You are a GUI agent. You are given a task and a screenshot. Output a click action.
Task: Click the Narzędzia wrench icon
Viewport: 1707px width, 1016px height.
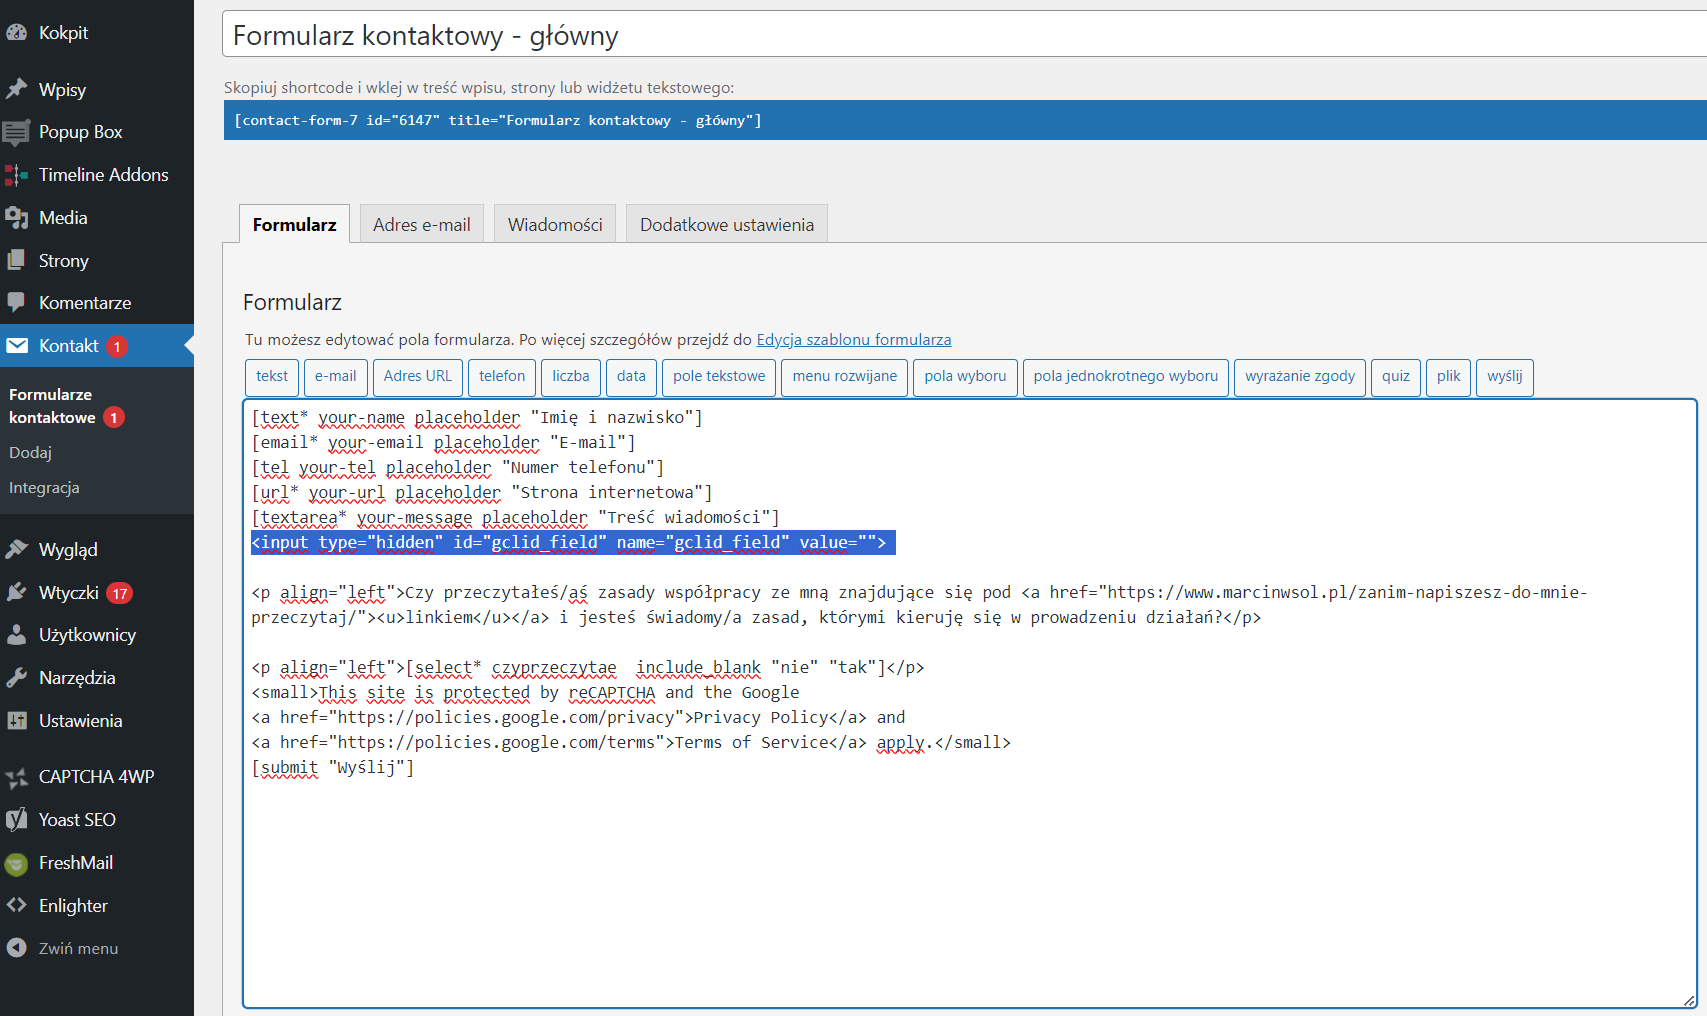pyautogui.click(x=16, y=678)
